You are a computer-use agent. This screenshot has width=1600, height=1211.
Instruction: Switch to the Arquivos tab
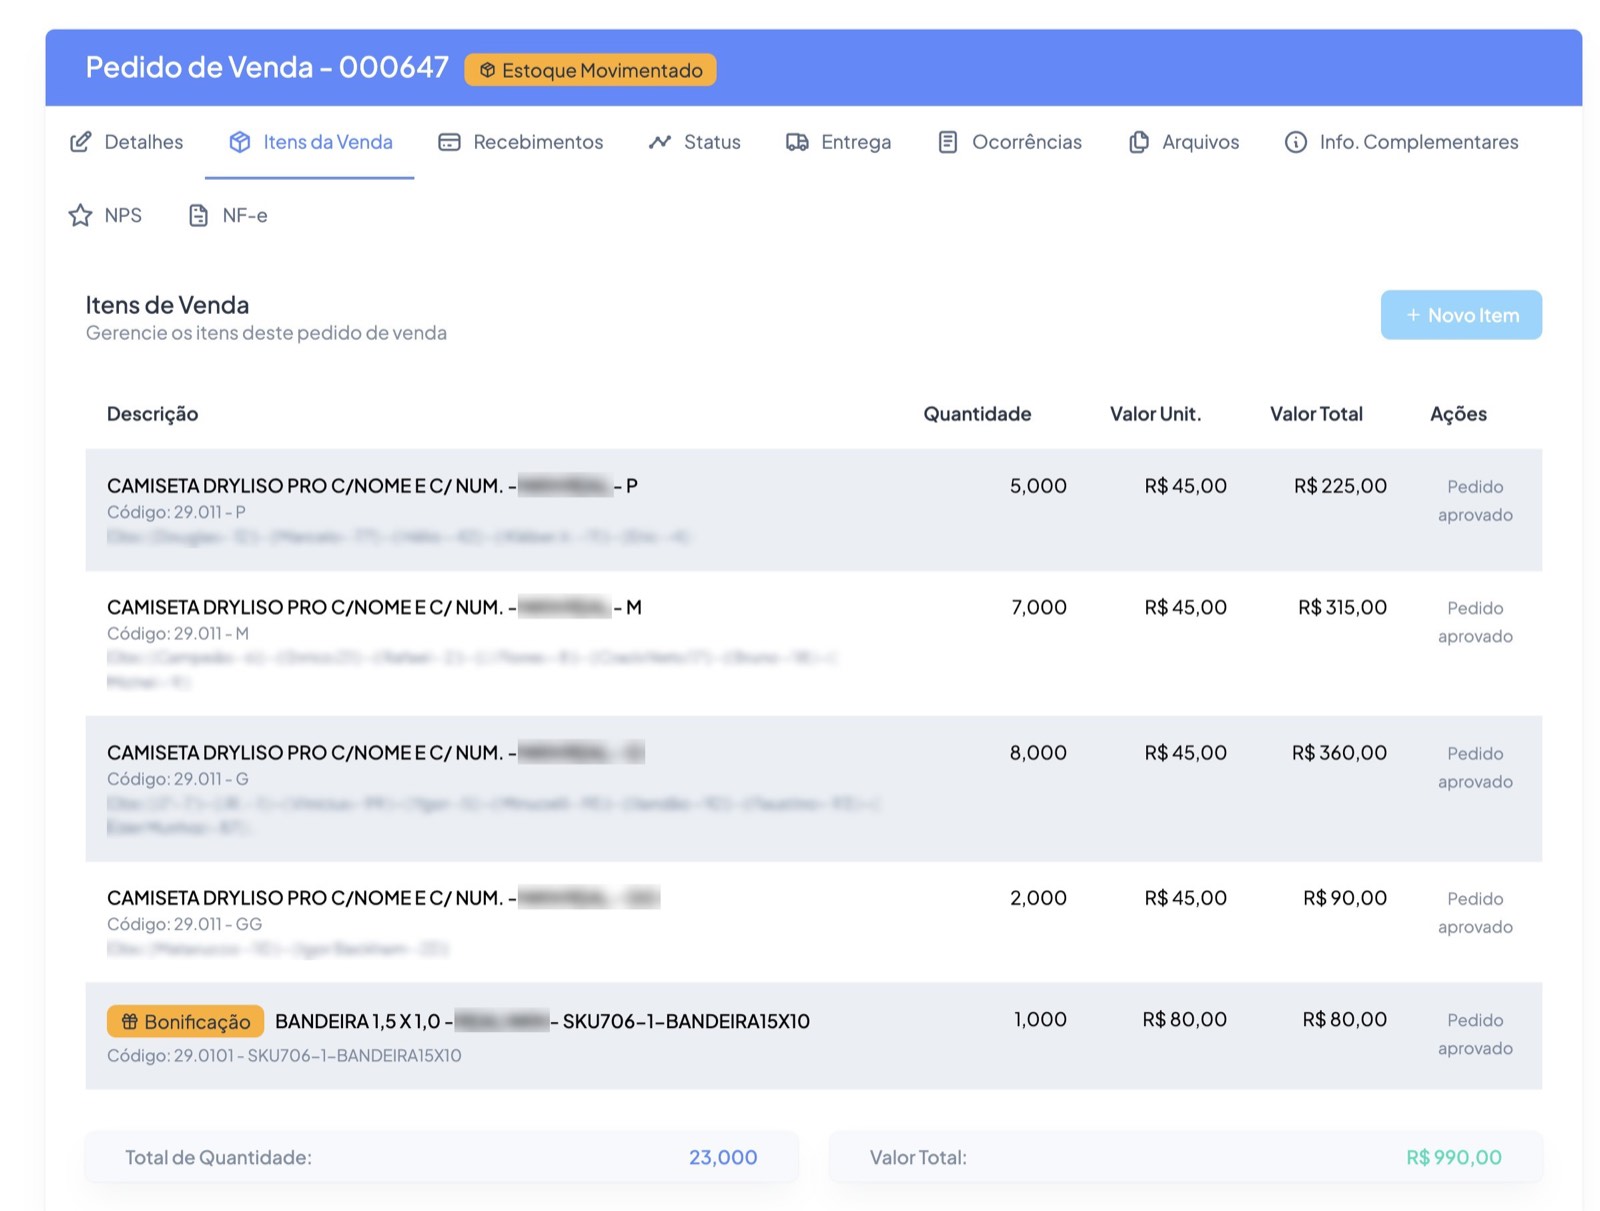(x=1183, y=142)
